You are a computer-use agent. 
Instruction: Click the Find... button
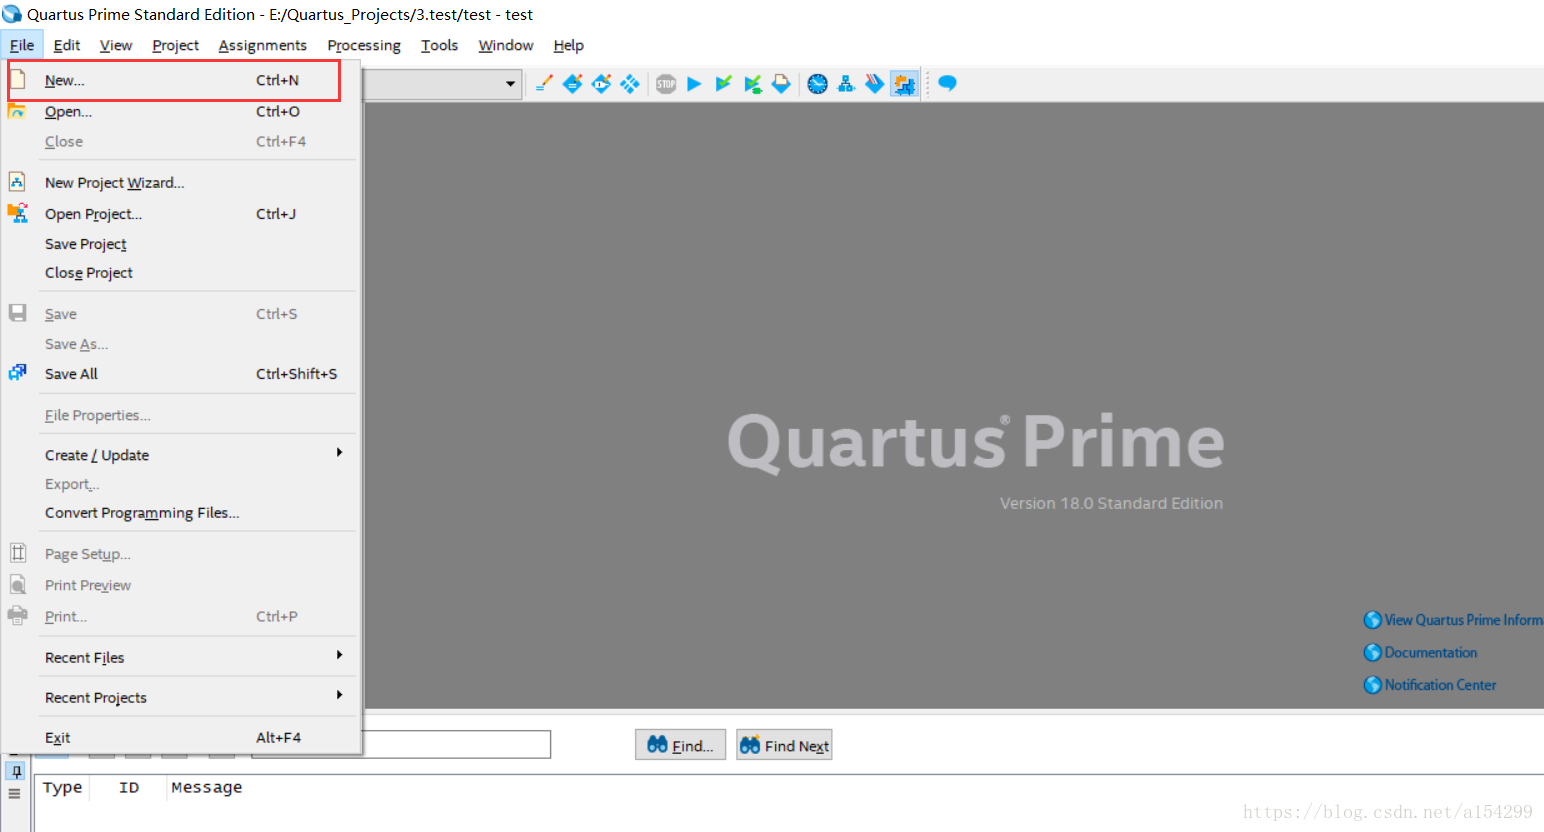click(680, 745)
